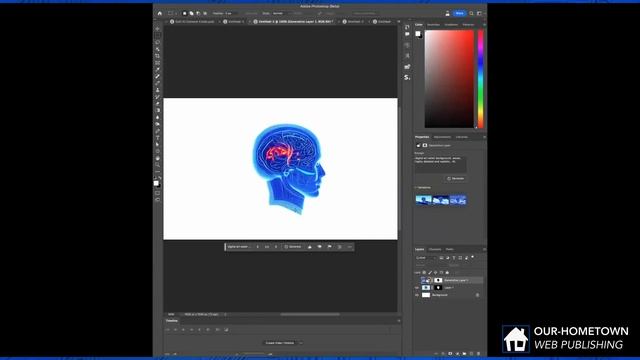Open the search icon next to Share
This screenshot has width=640, height=360.
point(471,13)
